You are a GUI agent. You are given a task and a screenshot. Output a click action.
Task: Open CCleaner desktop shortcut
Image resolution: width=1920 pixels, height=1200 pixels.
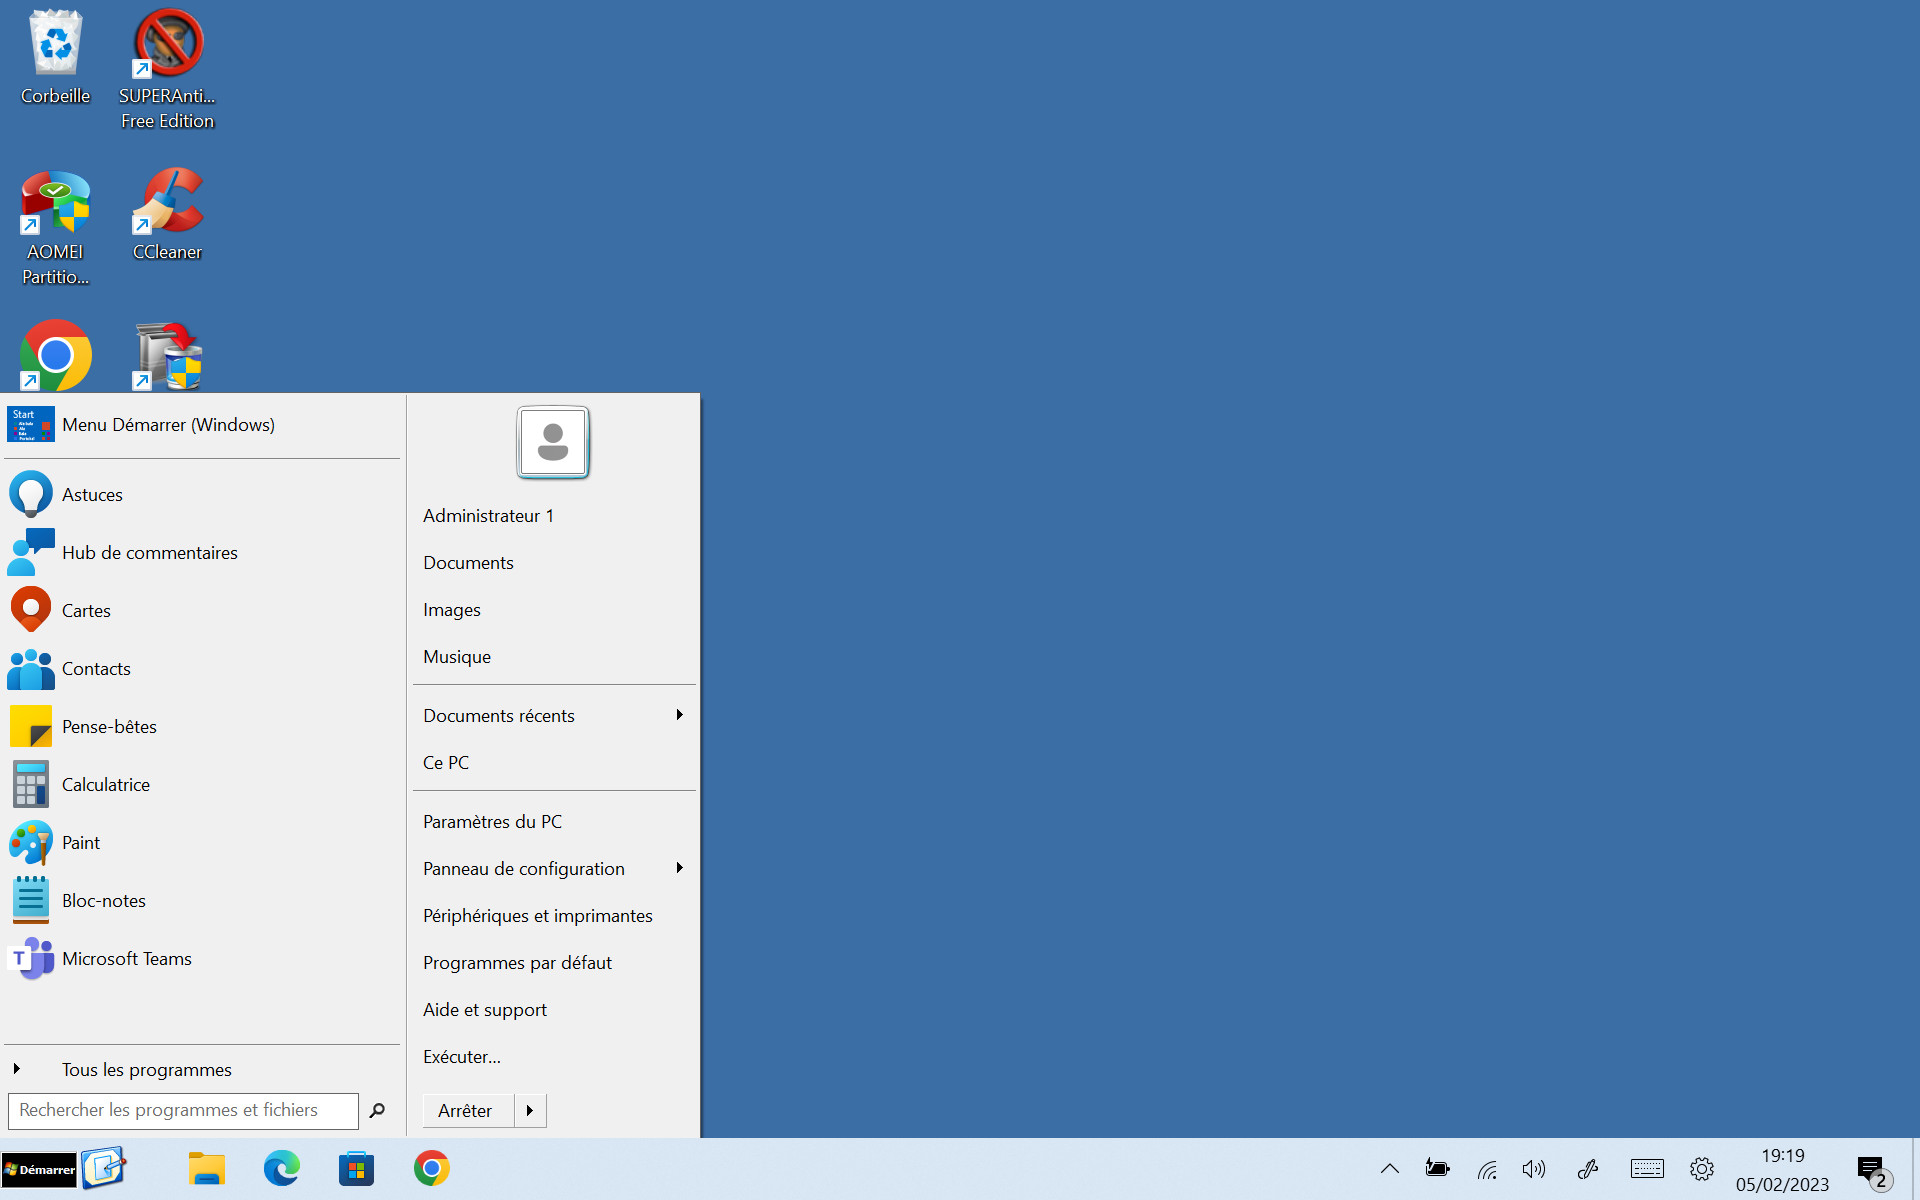(168, 215)
